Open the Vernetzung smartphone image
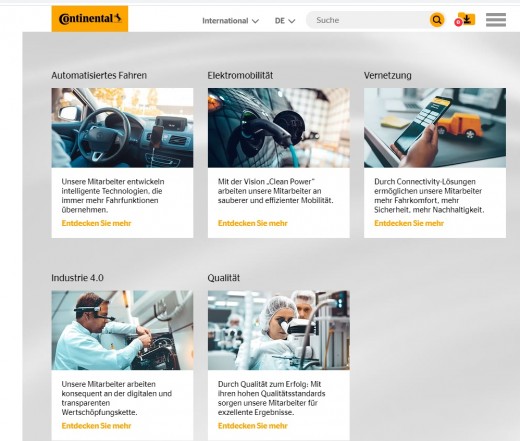Viewport: 520px width, 441px height. pyautogui.click(x=435, y=128)
